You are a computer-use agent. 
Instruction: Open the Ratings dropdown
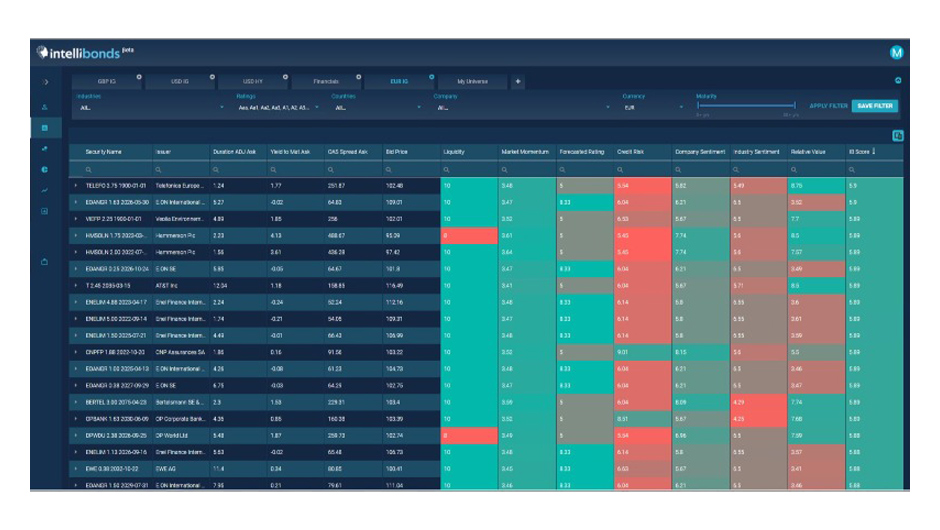[x=278, y=108]
